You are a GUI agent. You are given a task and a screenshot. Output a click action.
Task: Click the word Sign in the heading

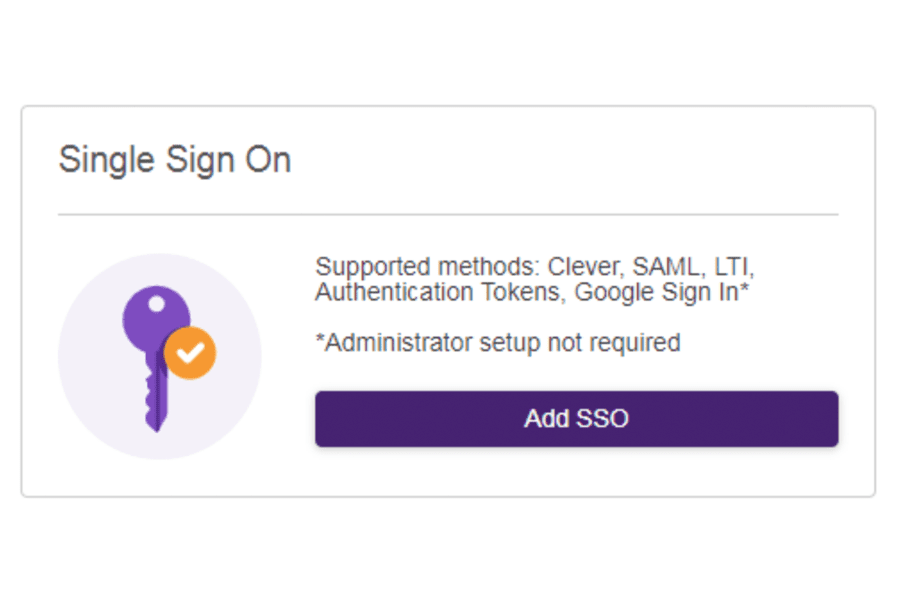coord(200,160)
